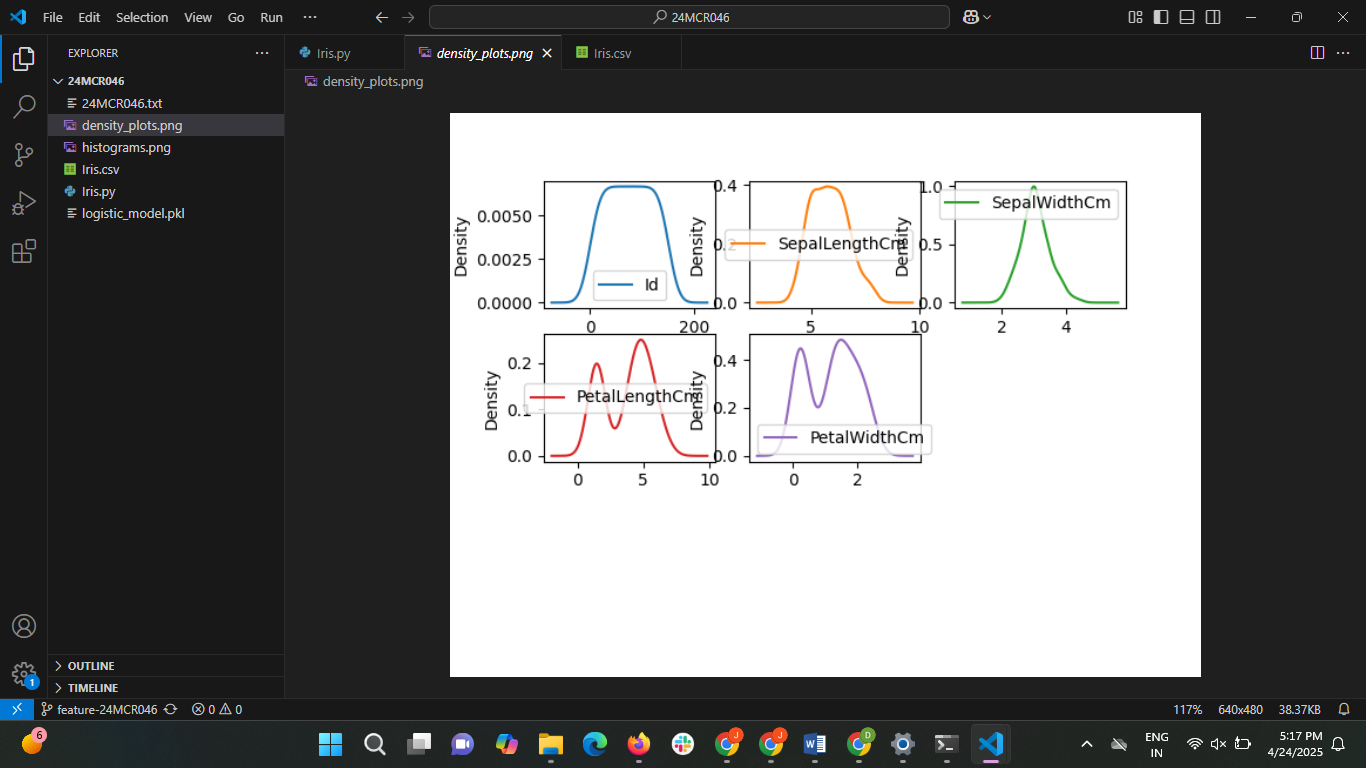Open the File menu
Screen dimensions: 1366x768
(53, 17)
